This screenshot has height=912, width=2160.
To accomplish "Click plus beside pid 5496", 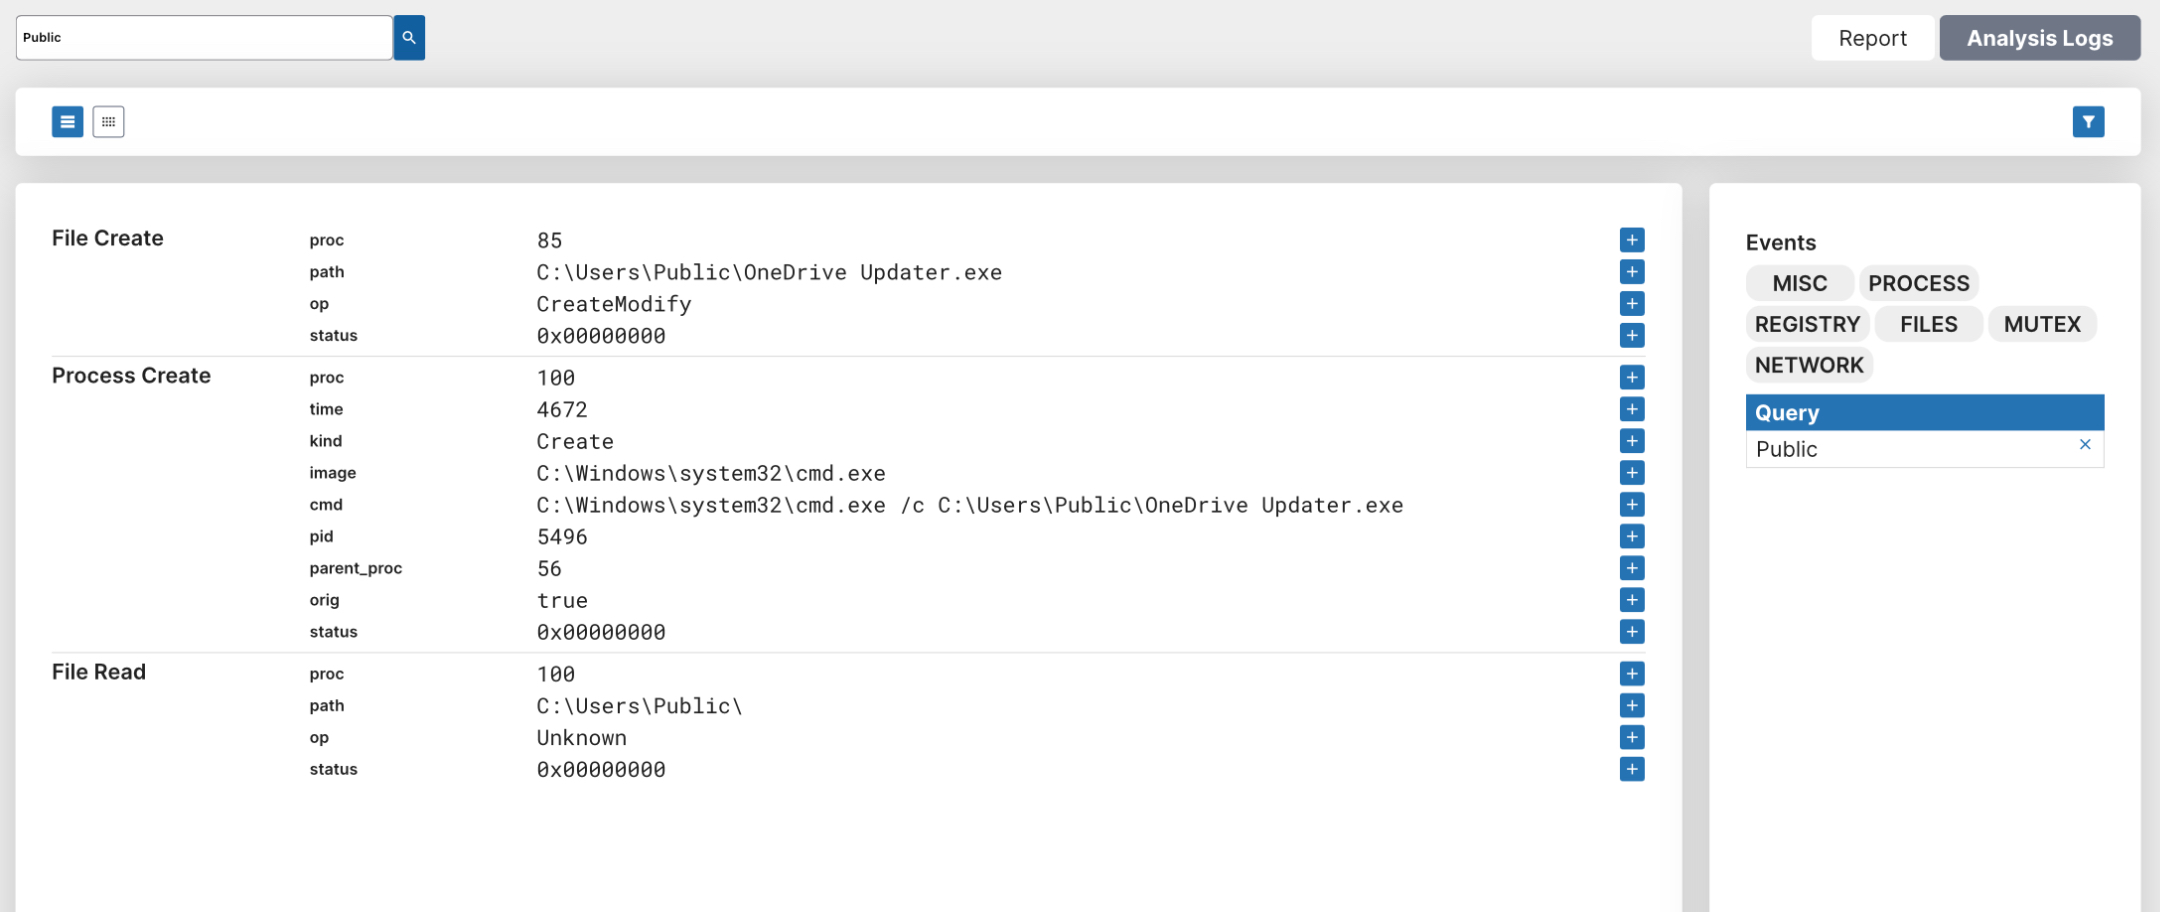I will (x=1632, y=537).
